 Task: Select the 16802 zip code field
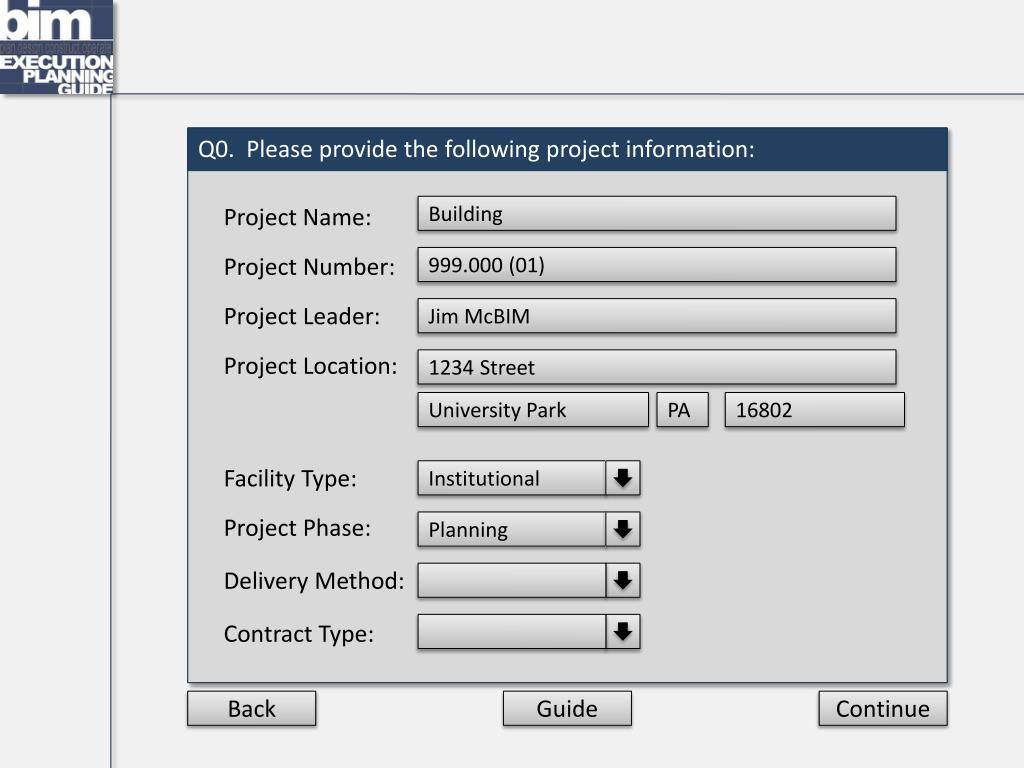pos(814,409)
